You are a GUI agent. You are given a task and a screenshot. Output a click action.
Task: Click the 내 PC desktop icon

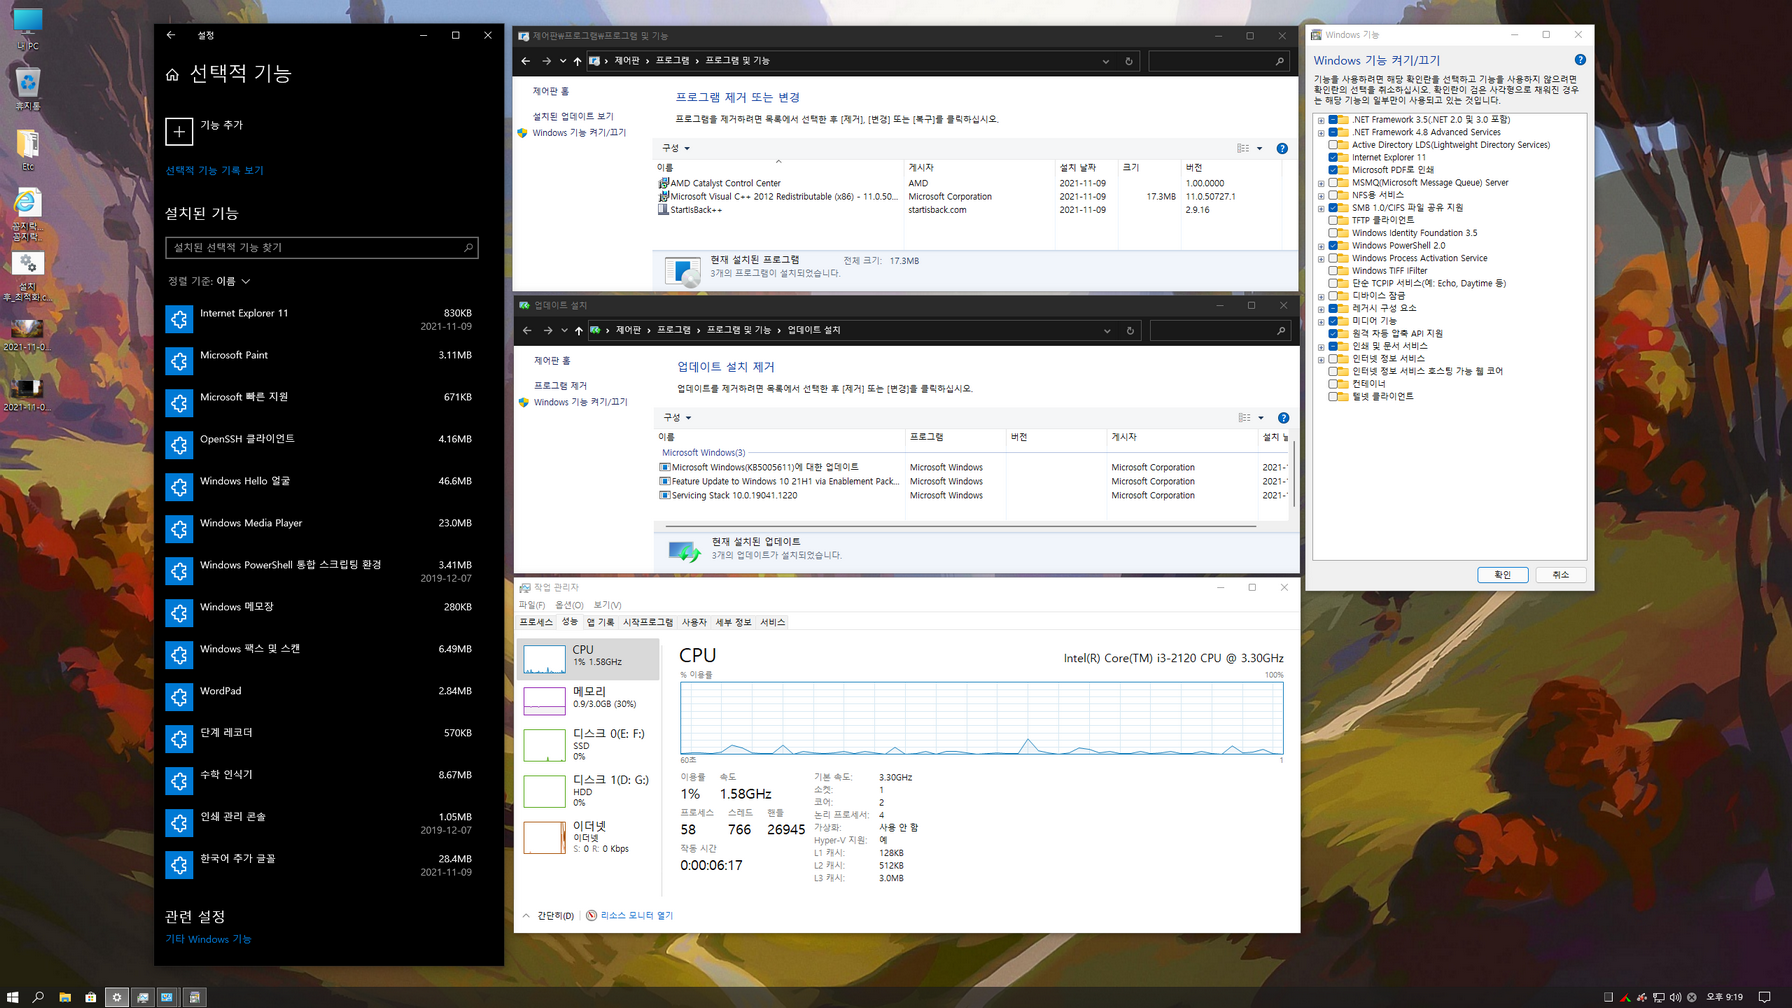(x=27, y=29)
